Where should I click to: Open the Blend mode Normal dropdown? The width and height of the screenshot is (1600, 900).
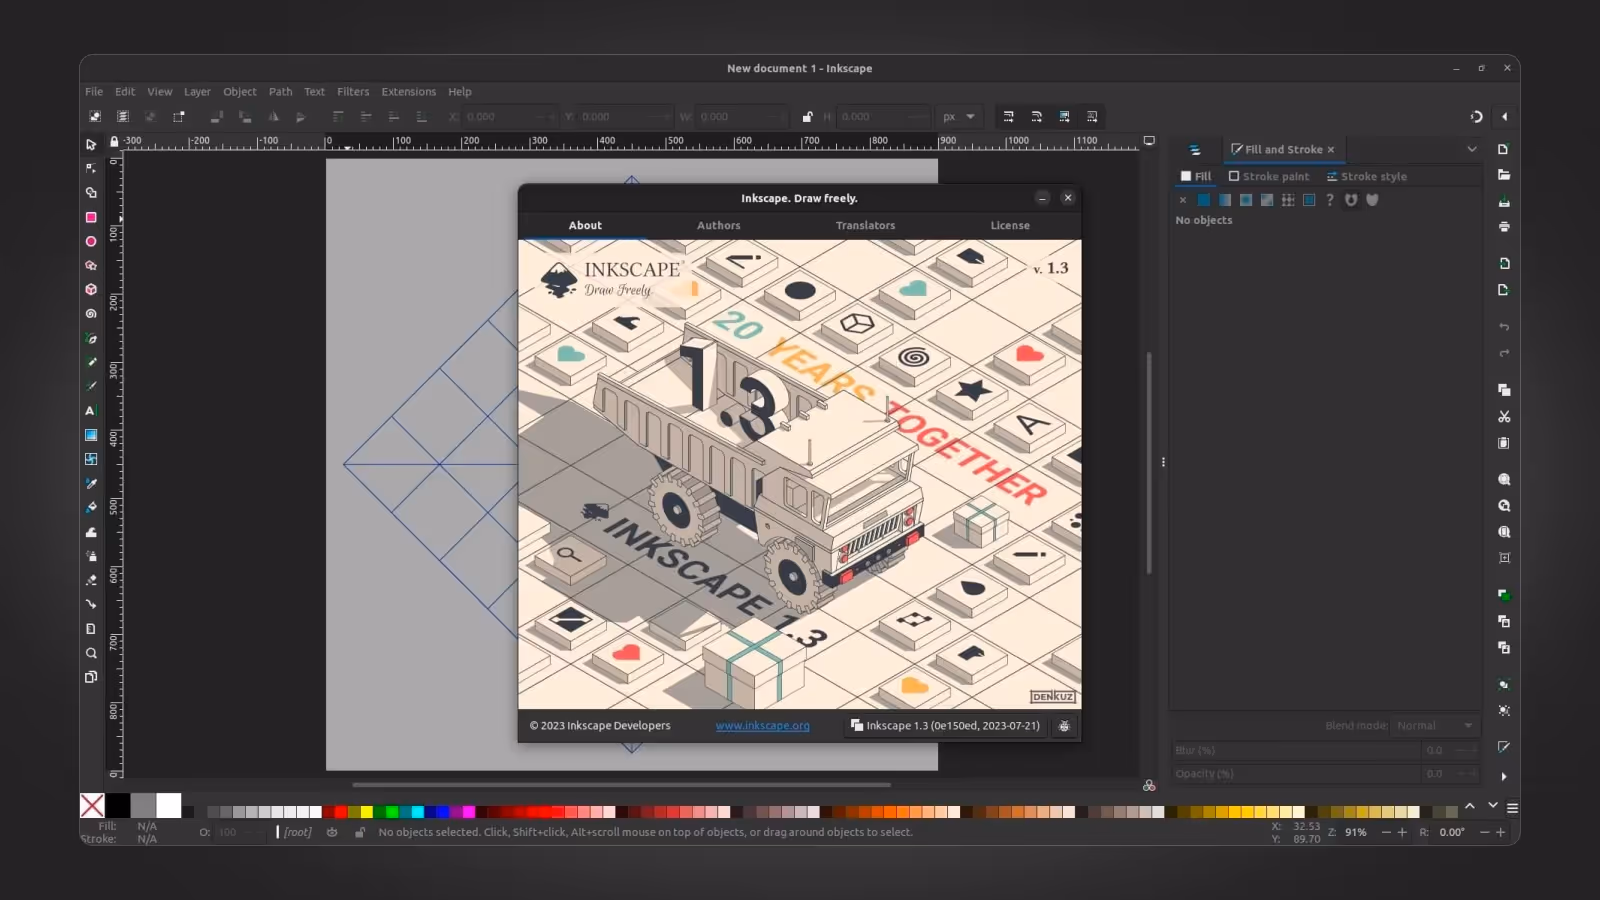pyautogui.click(x=1435, y=726)
